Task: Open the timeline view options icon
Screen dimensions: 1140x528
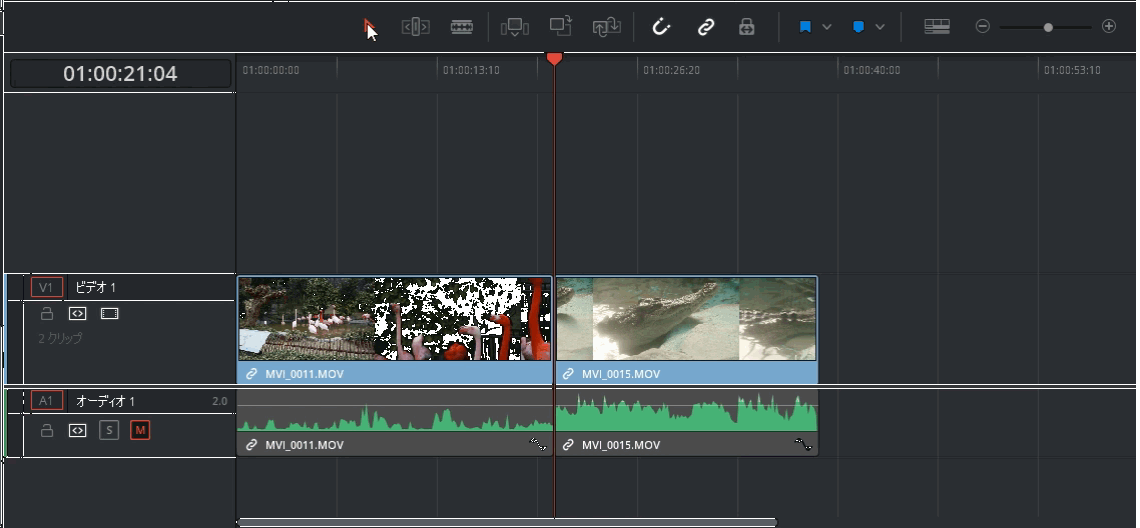Action: tap(937, 27)
